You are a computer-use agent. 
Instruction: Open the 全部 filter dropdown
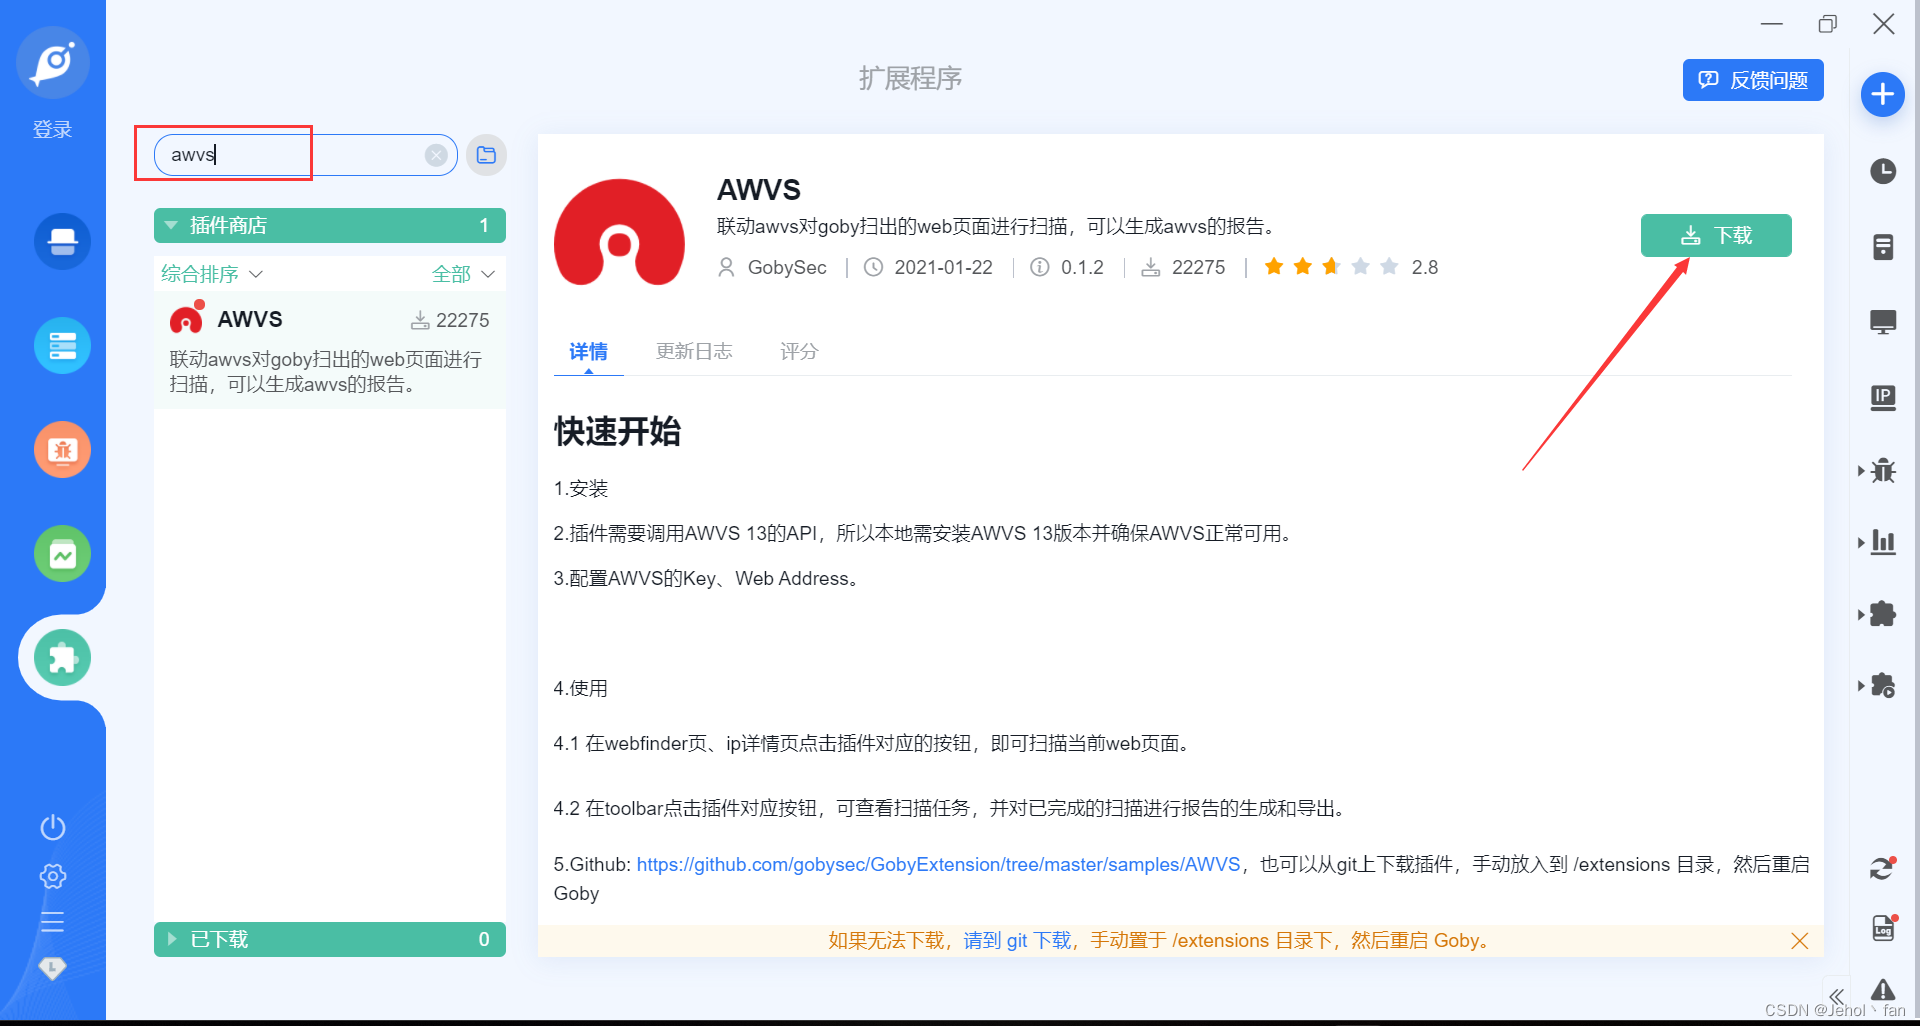point(463,274)
